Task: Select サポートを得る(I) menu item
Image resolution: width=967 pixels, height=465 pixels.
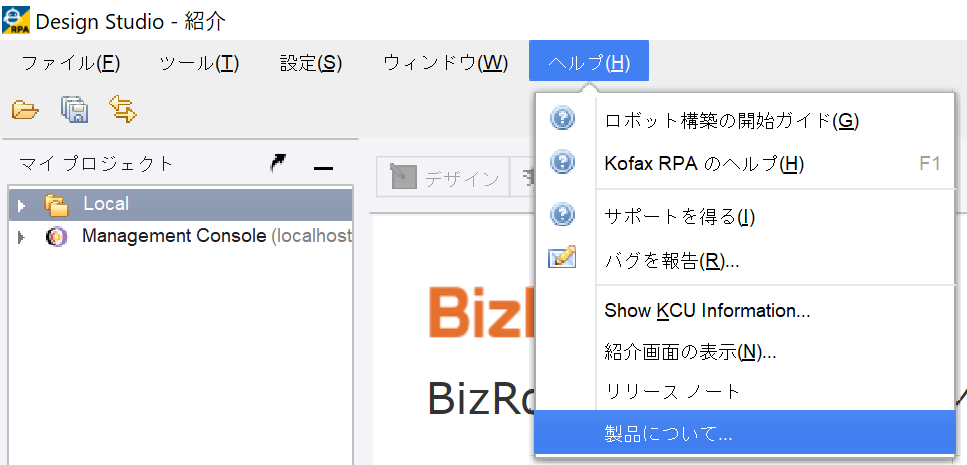Action: pyautogui.click(x=744, y=216)
